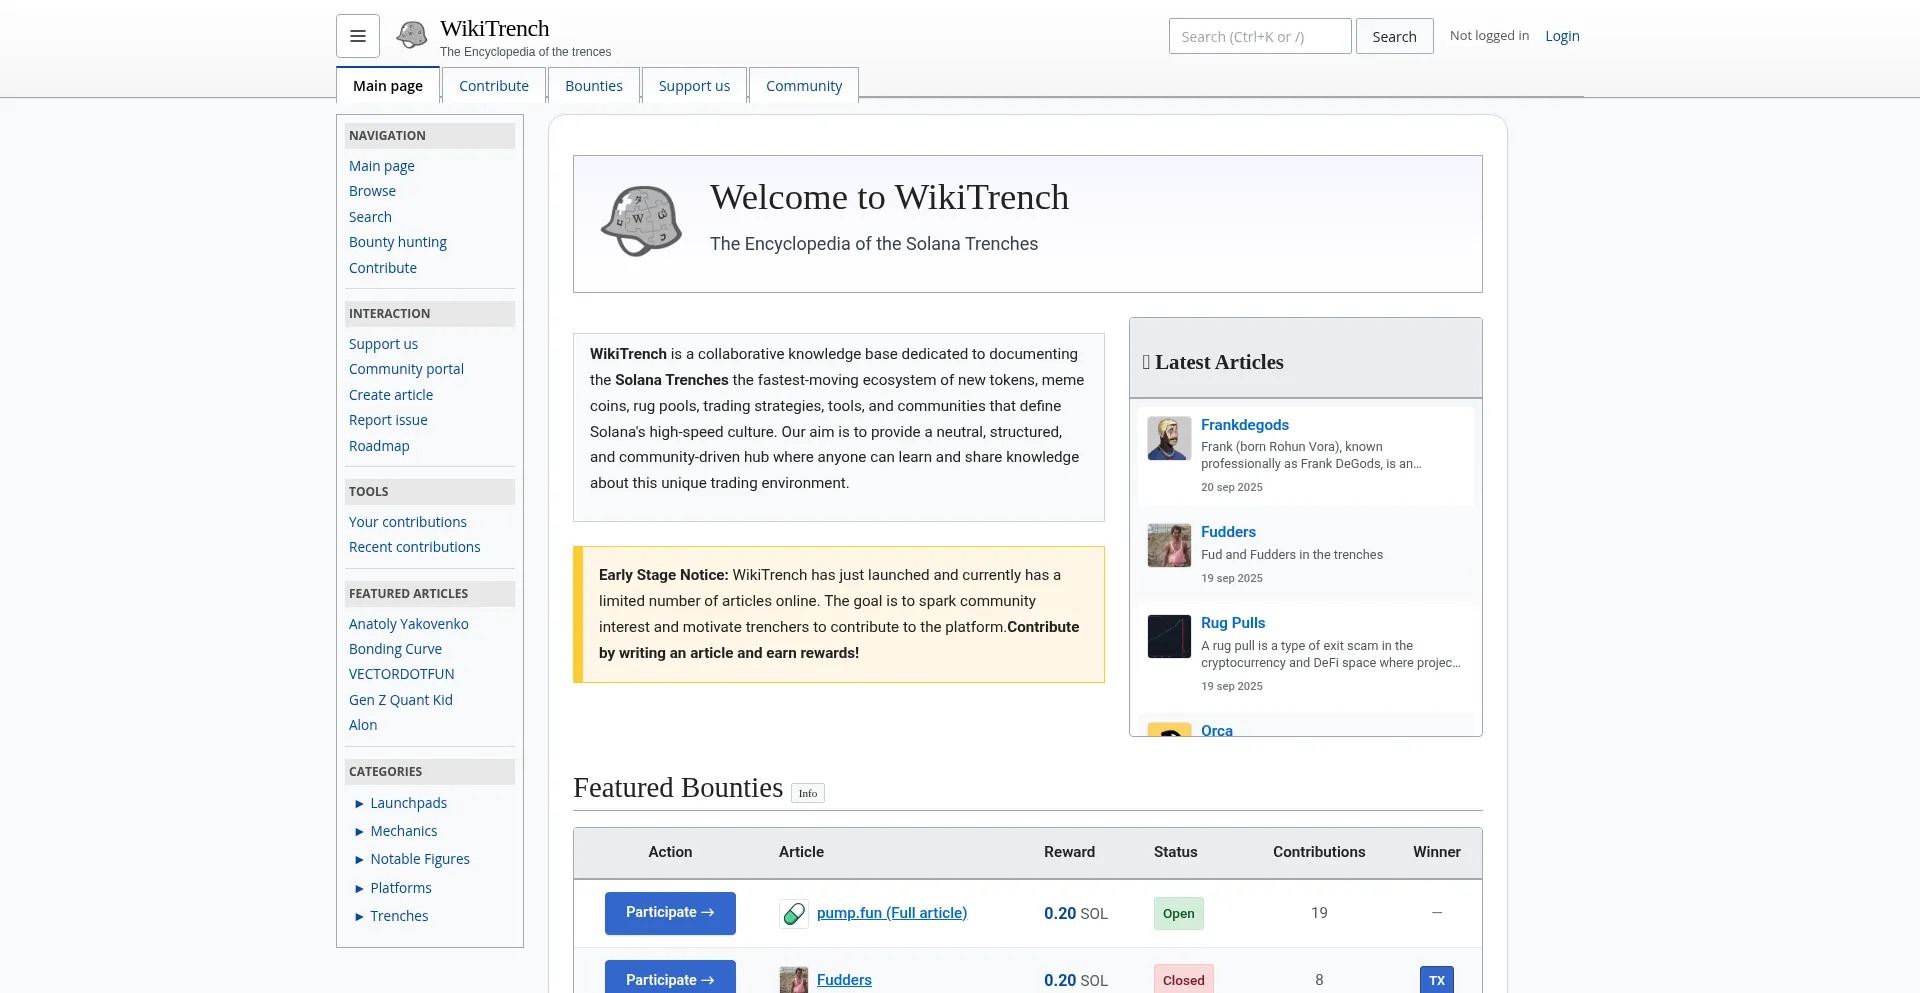The width and height of the screenshot is (1920, 993).
Task: Click the Login link
Action: point(1562,36)
